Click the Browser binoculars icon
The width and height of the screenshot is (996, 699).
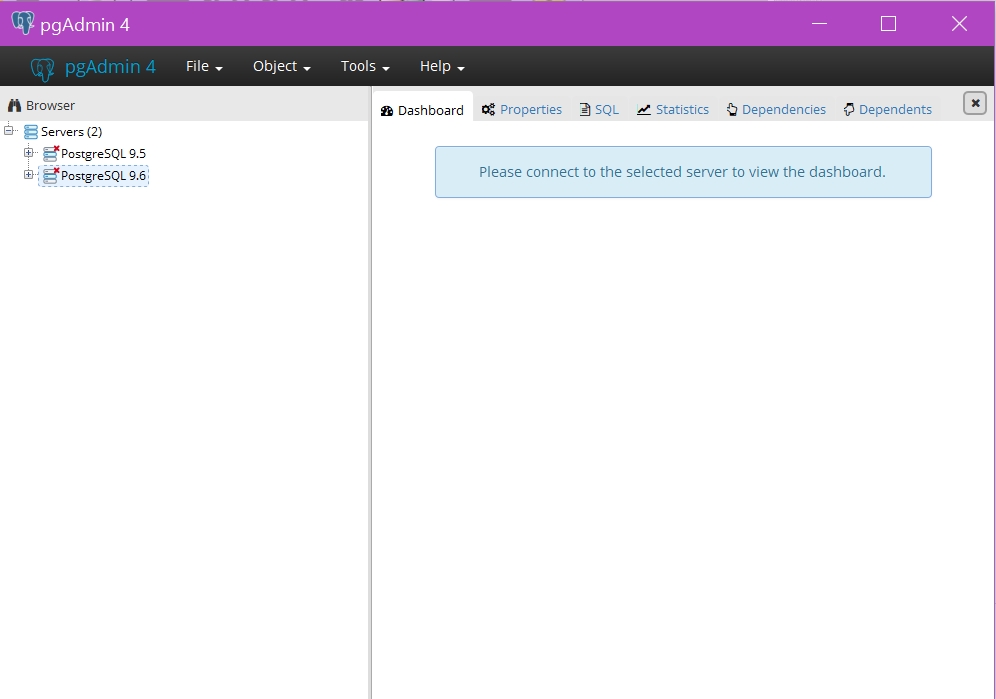pyautogui.click(x=14, y=105)
